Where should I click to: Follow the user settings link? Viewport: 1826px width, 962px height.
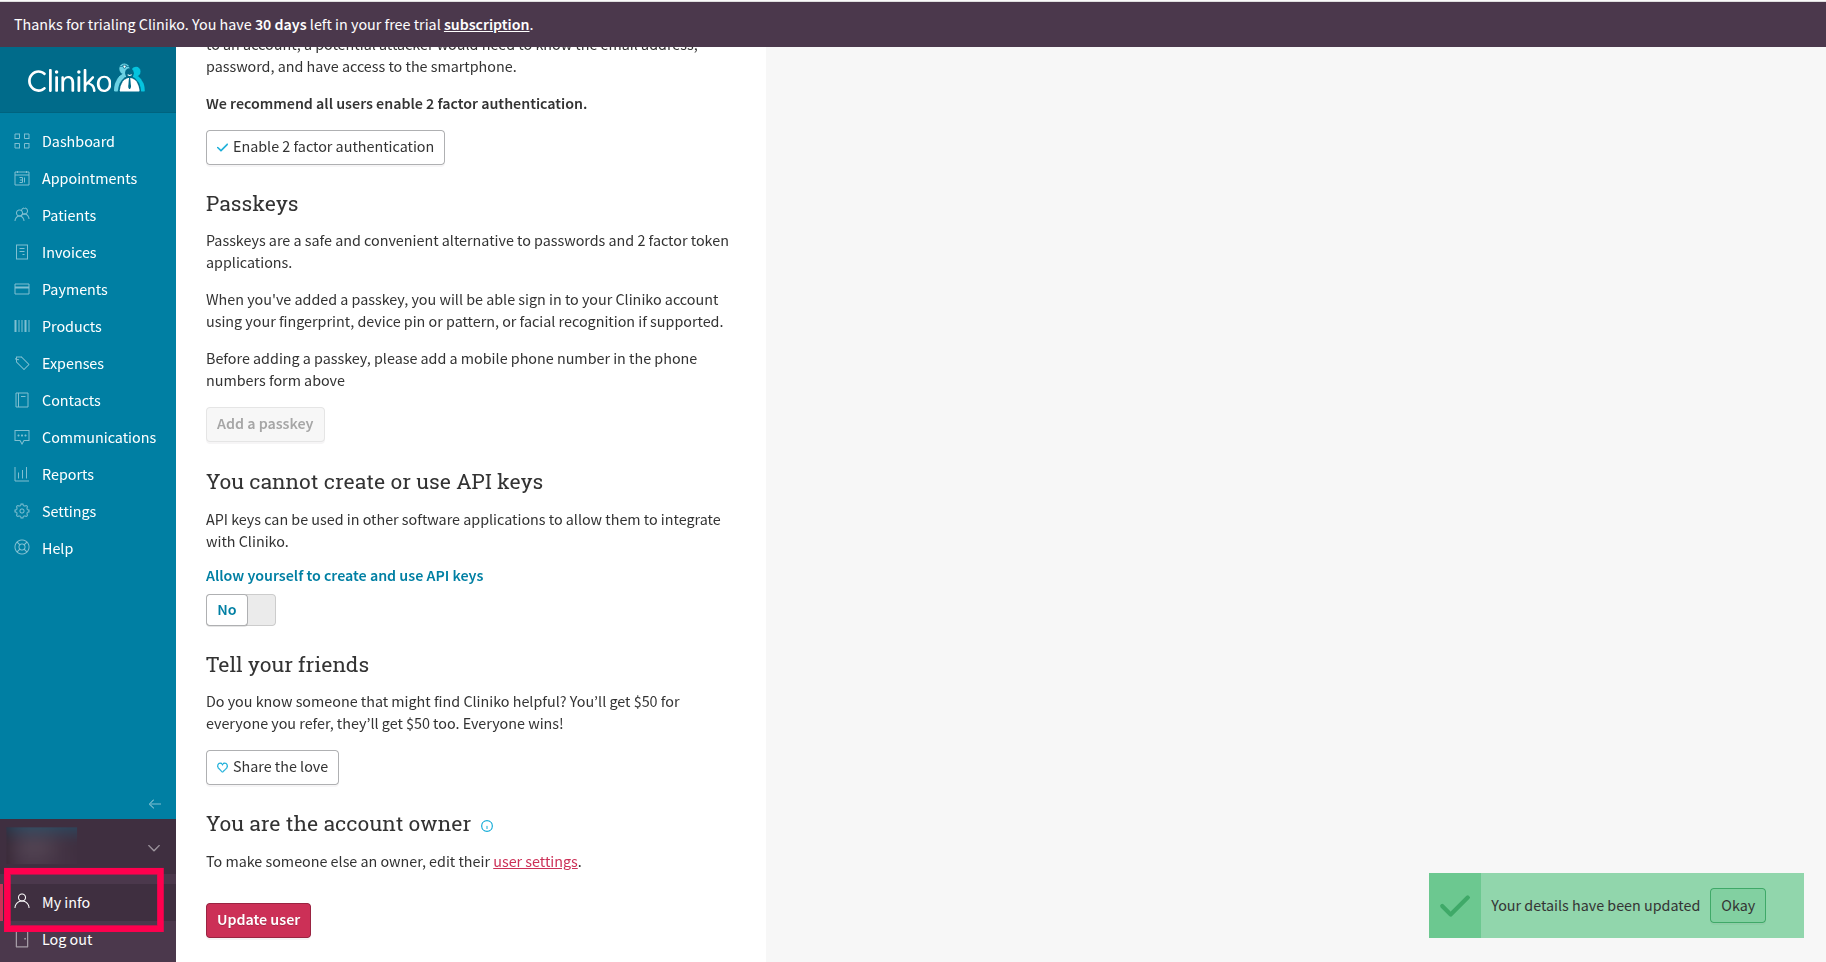535,862
